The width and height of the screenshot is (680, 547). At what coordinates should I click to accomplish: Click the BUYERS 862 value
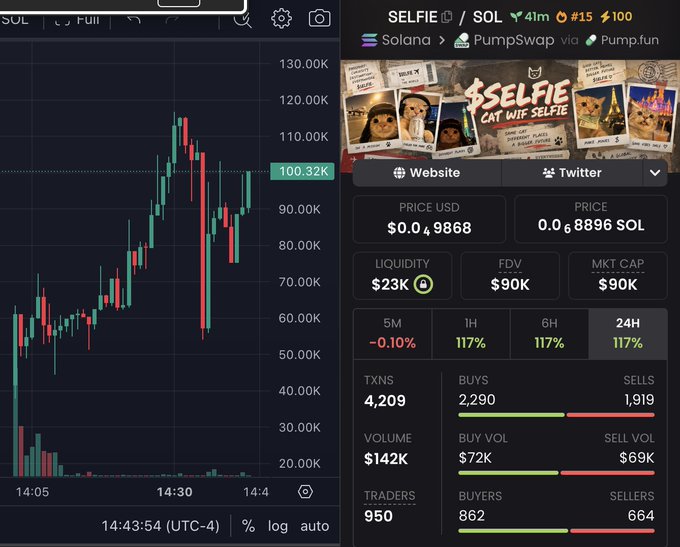click(x=471, y=515)
